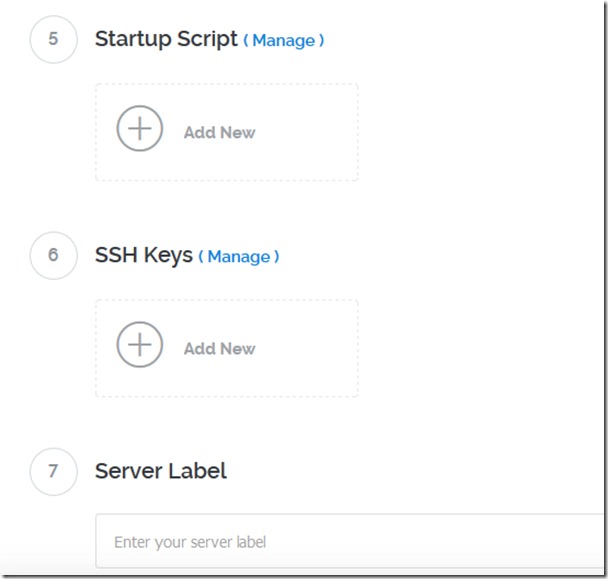Click the closing parenthesis after SSH Keys Manage
The height and width of the screenshot is (579, 608).
(x=277, y=257)
